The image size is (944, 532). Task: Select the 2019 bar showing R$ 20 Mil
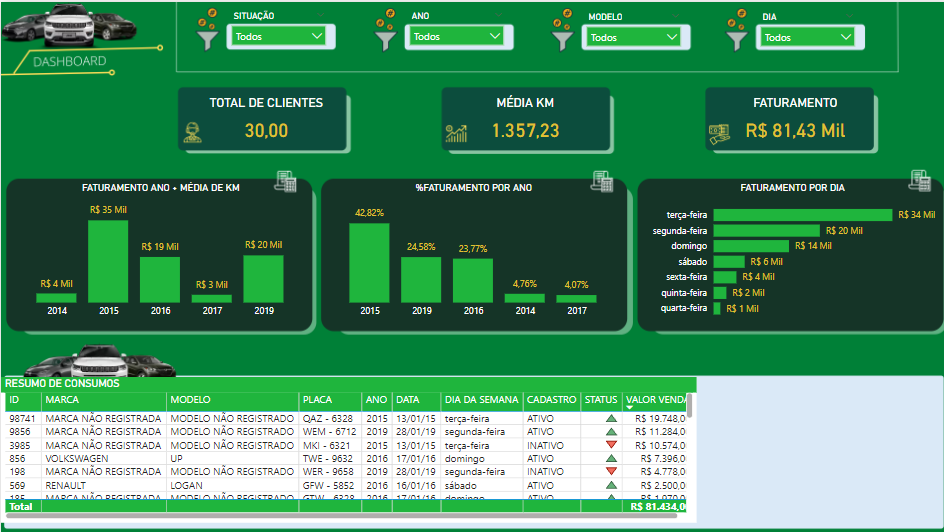point(264,279)
